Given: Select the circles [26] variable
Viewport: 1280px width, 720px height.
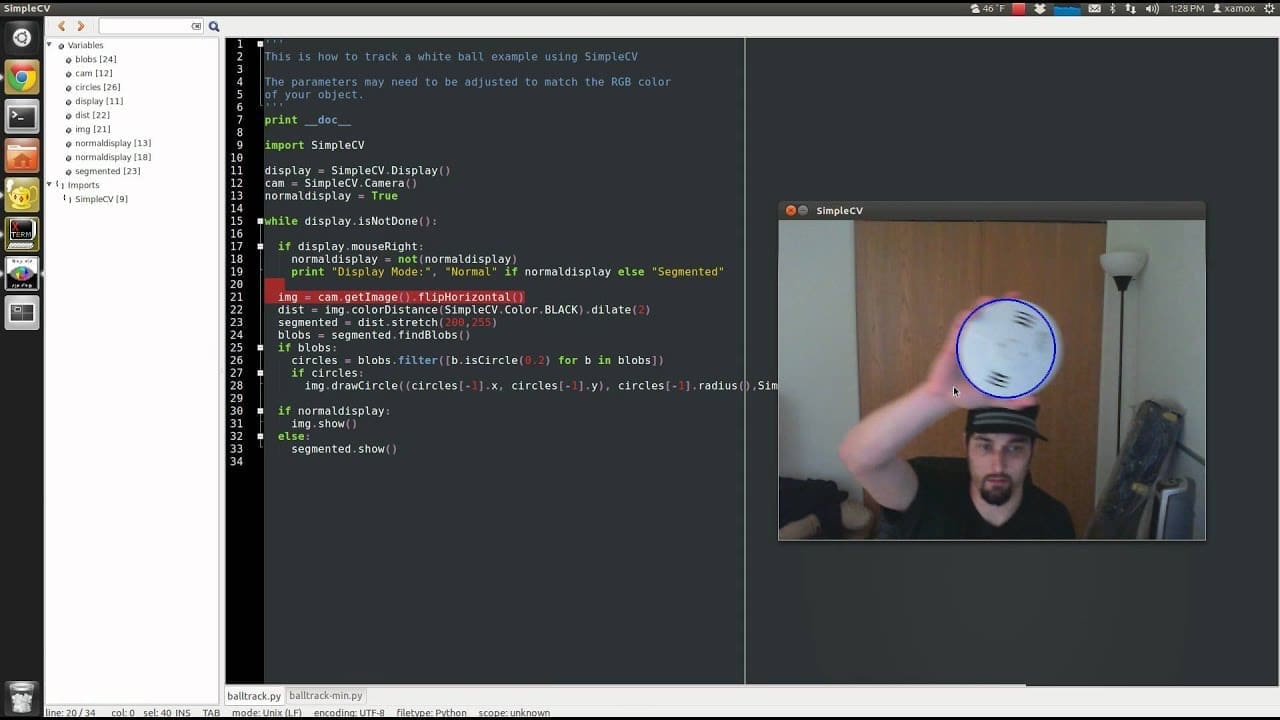Looking at the screenshot, I should click(x=97, y=87).
